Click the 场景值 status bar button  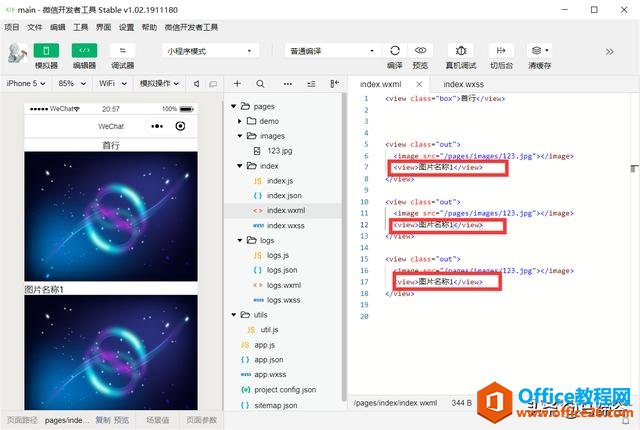tap(157, 420)
